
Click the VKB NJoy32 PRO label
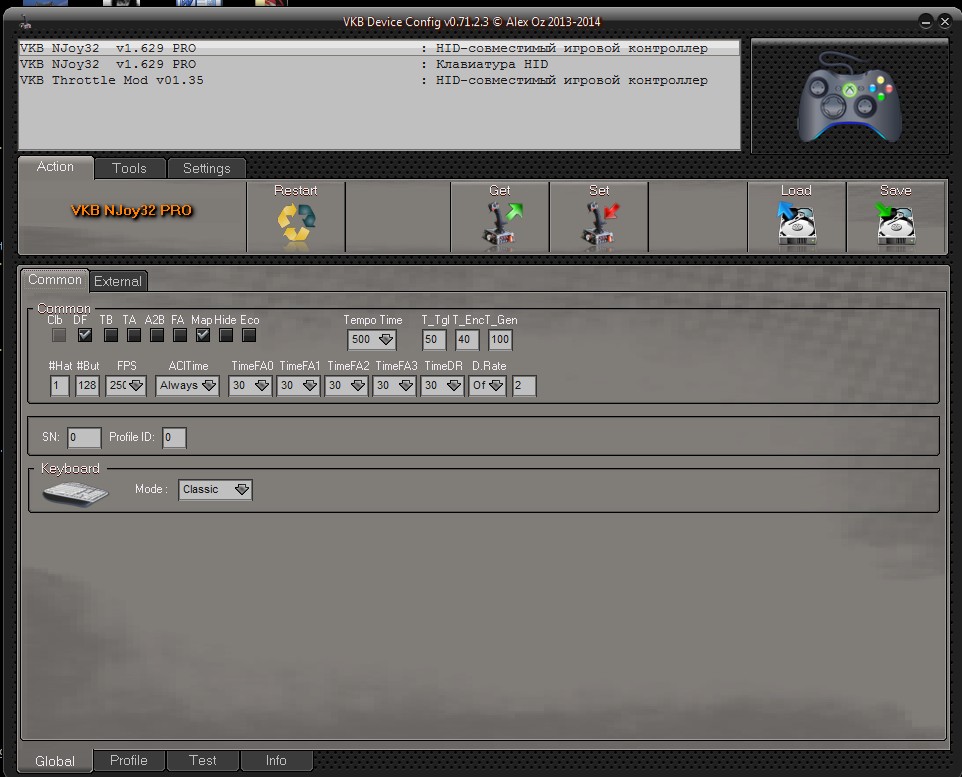pos(132,211)
